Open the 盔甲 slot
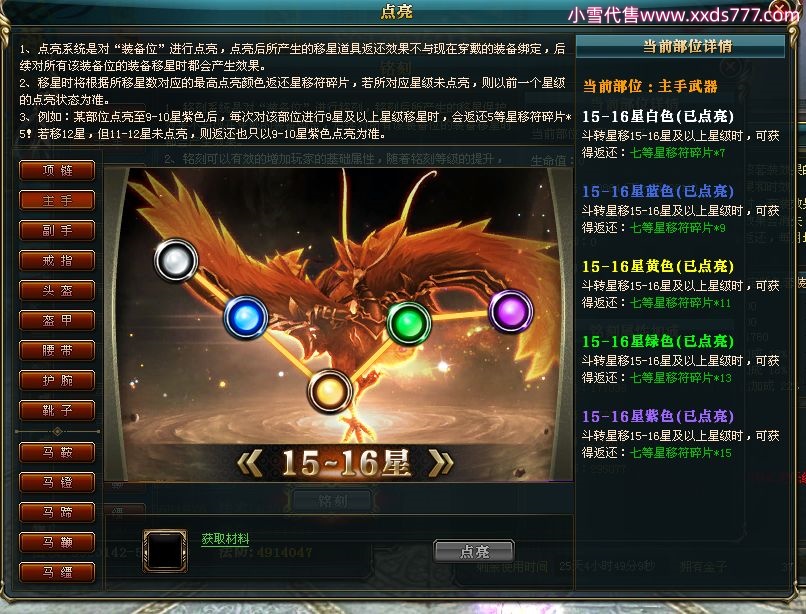806x614 pixels. [x=57, y=320]
